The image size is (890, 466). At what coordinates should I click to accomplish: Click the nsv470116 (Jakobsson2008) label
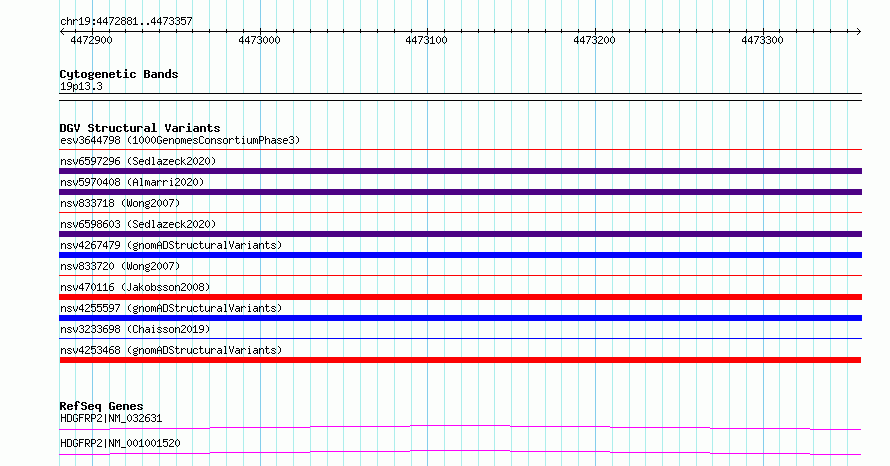click(x=135, y=287)
